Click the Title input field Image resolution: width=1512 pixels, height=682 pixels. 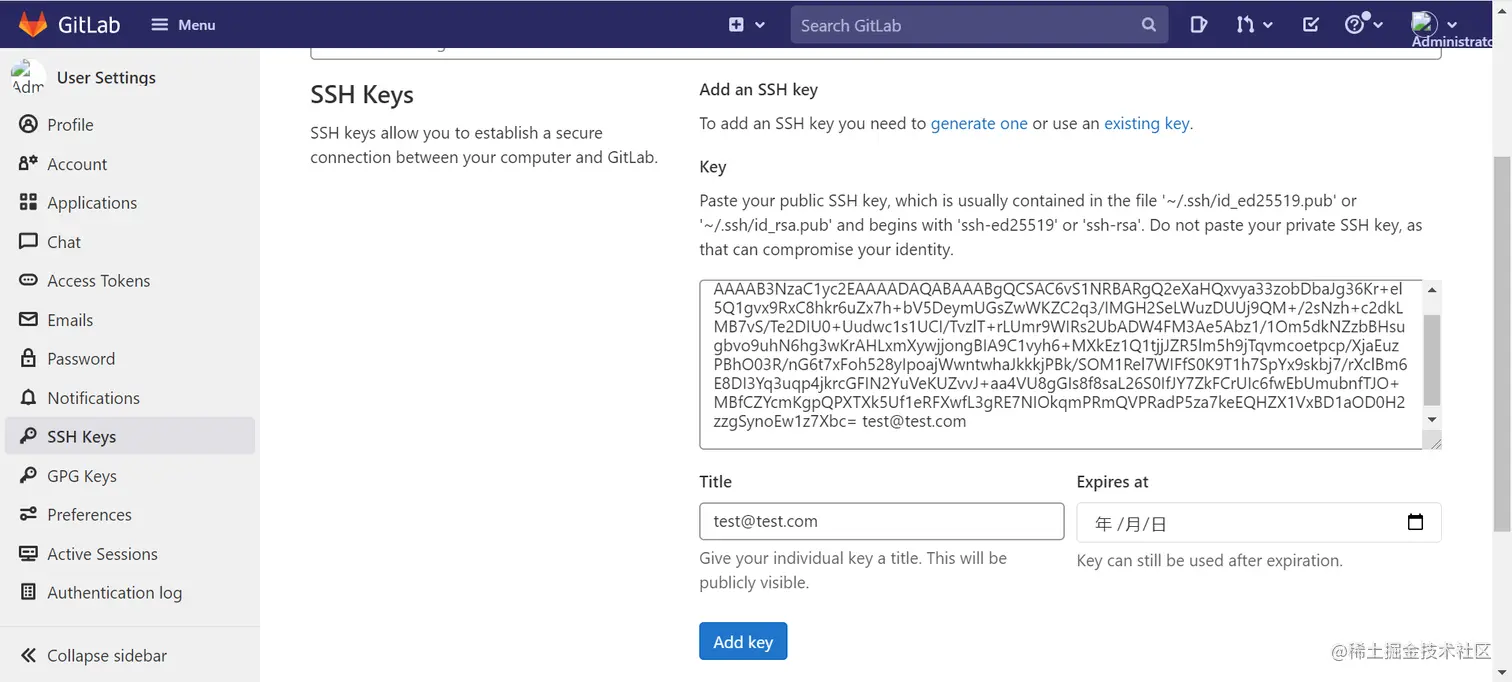881,521
